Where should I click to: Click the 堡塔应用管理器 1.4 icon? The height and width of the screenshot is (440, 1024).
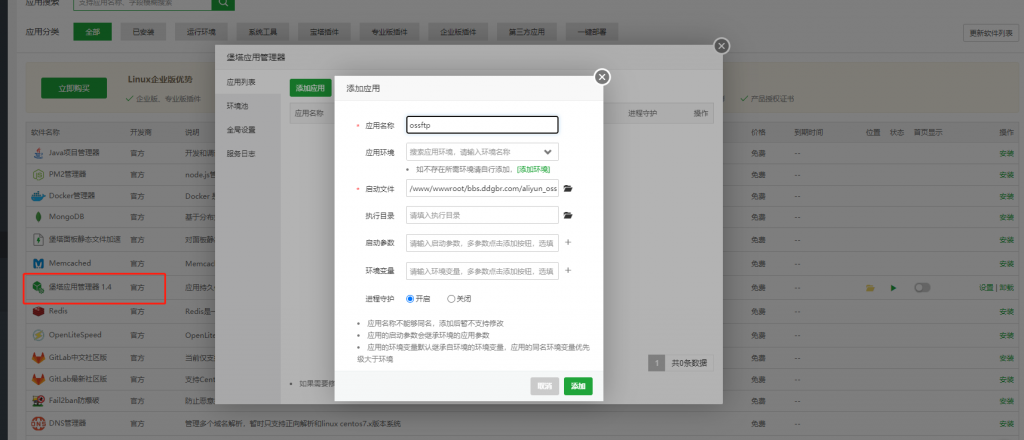[38, 287]
